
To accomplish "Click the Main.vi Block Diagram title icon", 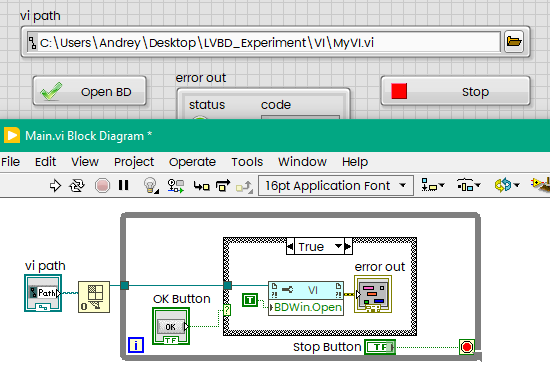I will click(12, 135).
